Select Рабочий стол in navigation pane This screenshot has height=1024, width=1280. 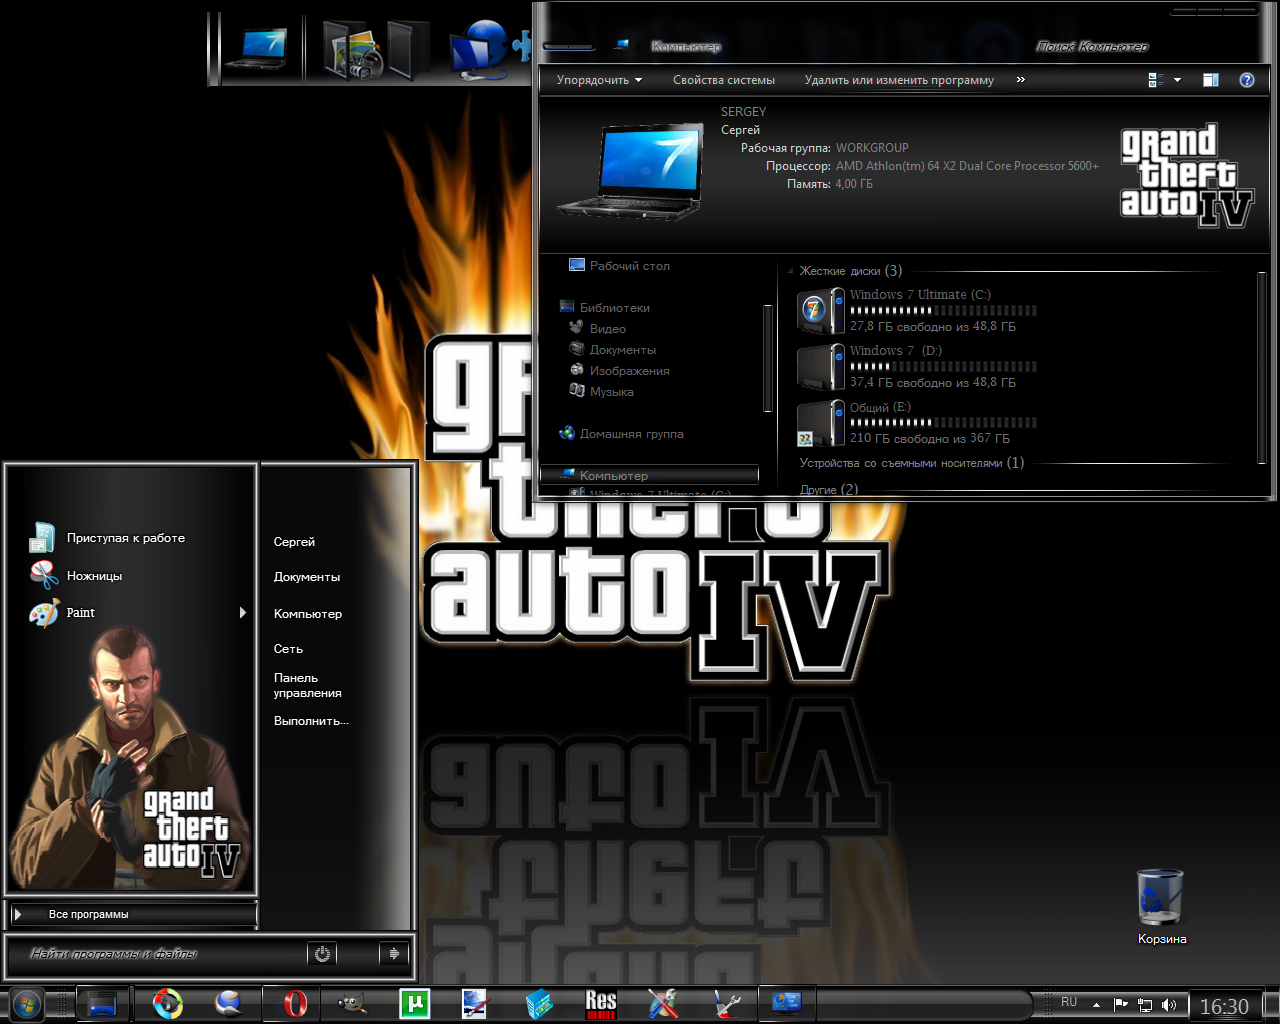pyautogui.click(x=619, y=266)
